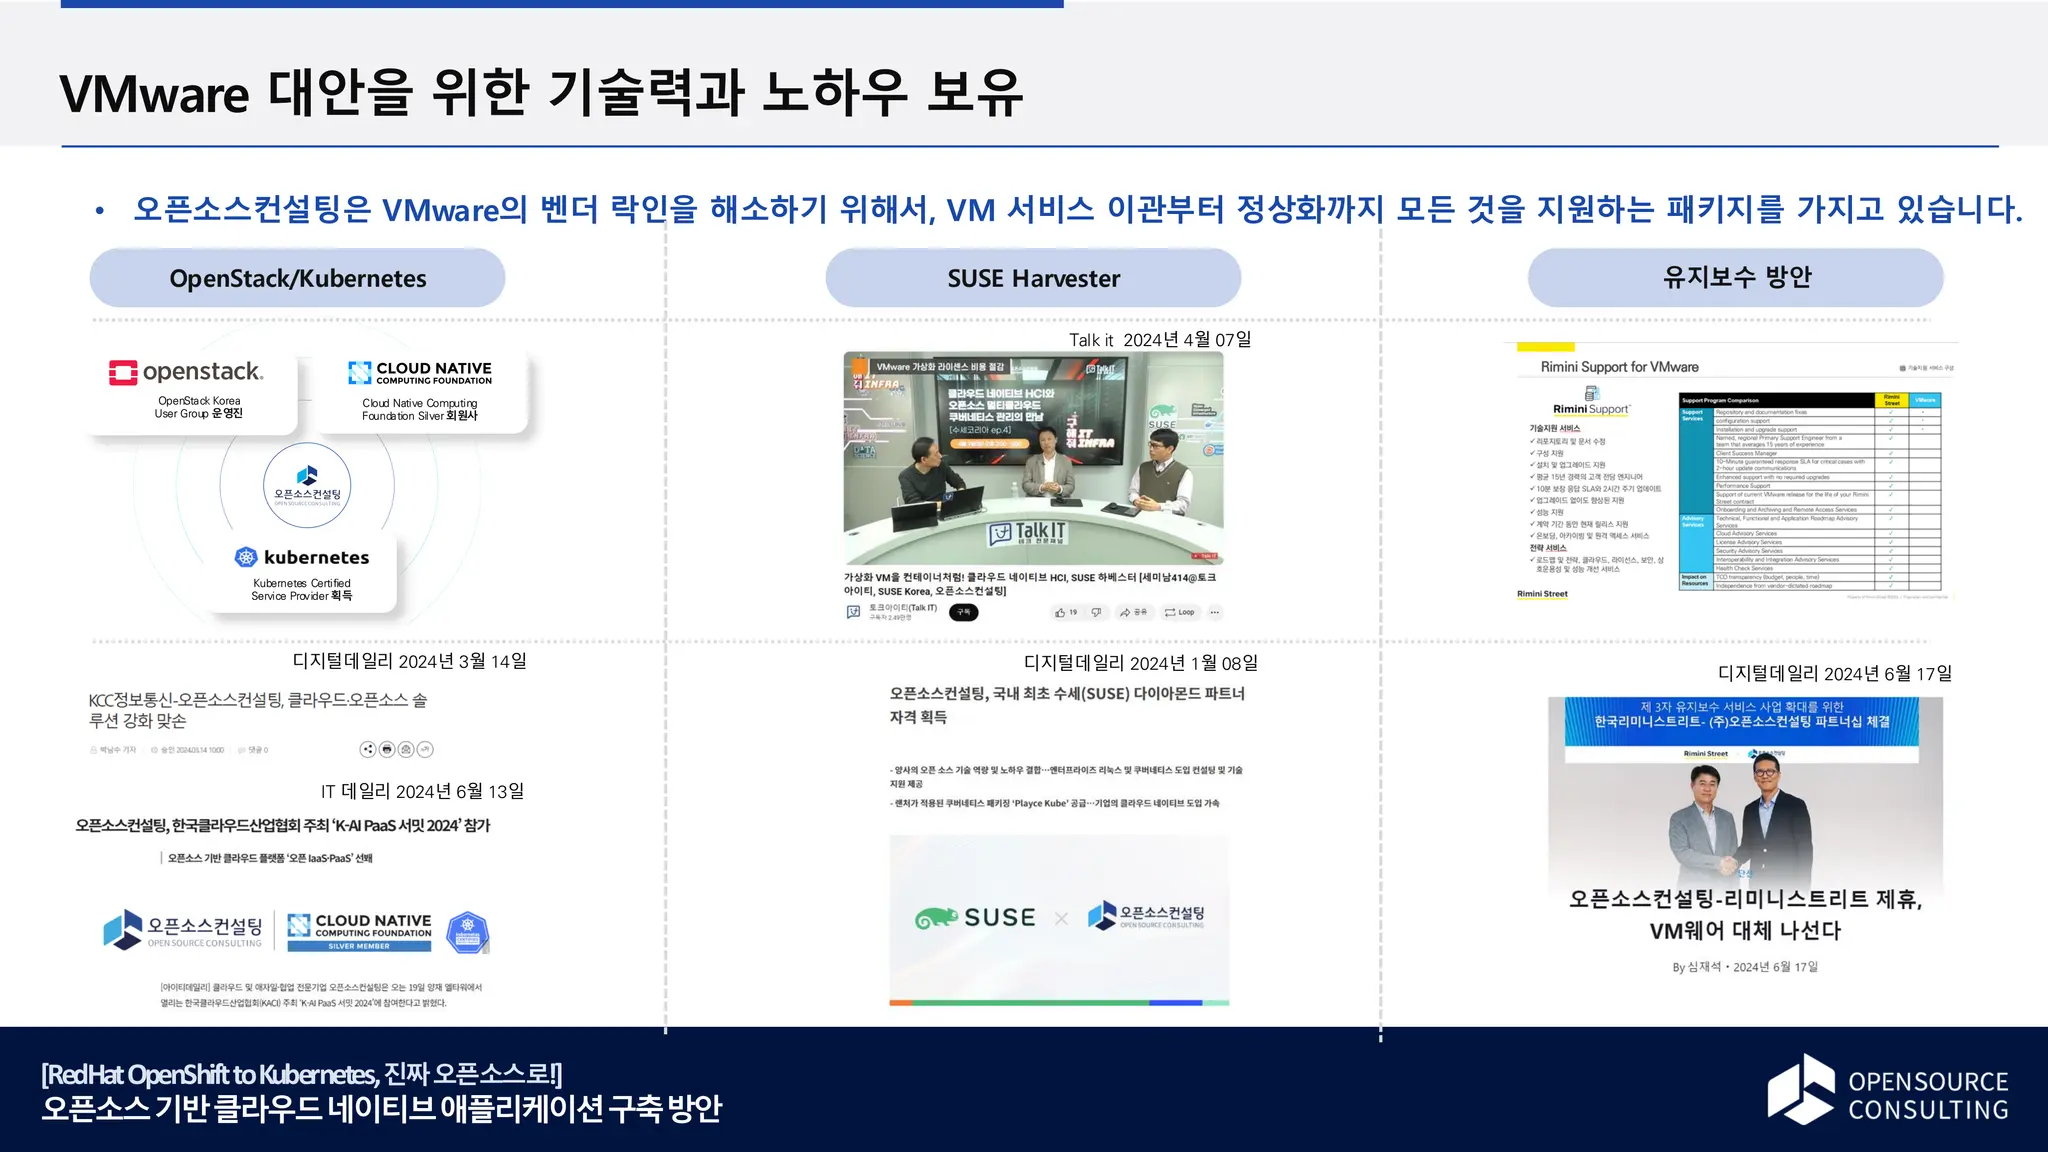
Task: Click the thumbs-up like icon with 19
Action: pyautogui.click(x=1065, y=612)
